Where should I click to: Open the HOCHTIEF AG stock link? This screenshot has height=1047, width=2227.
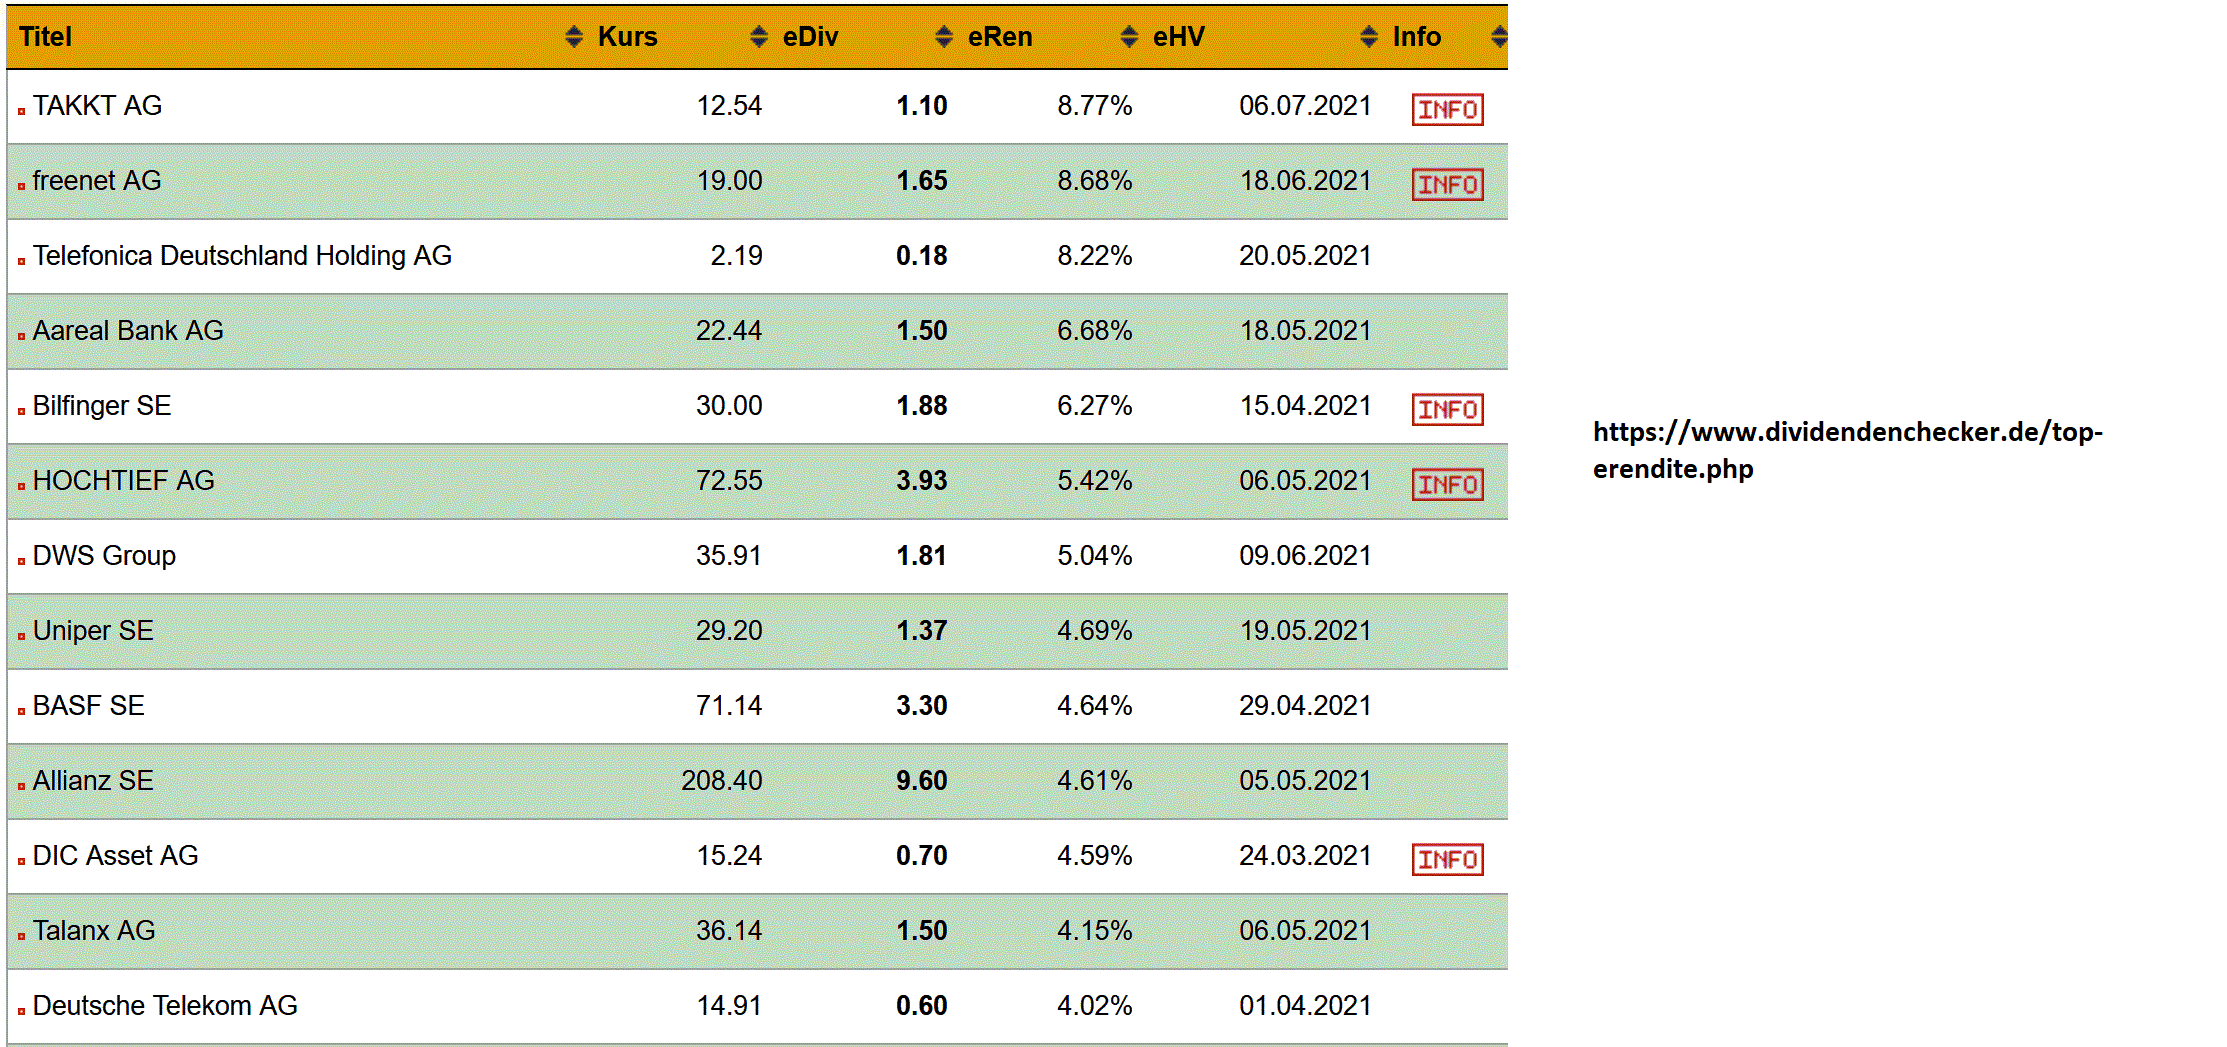point(124,481)
